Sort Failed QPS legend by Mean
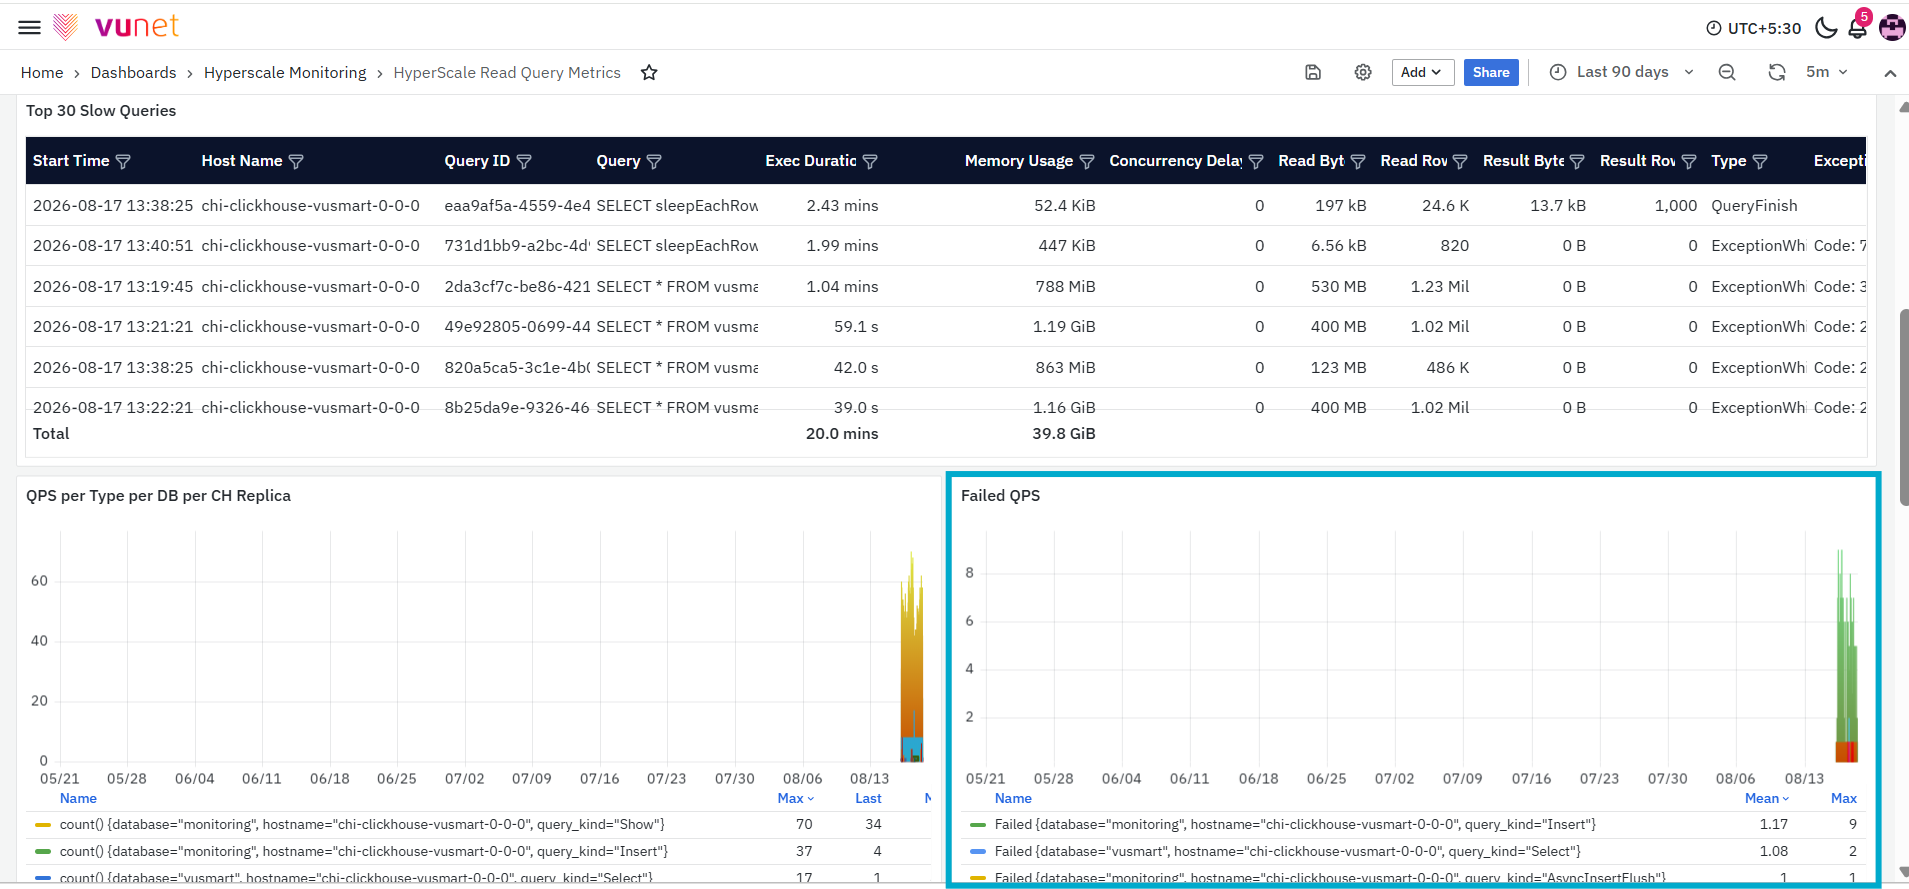The height and width of the screenshot is (889, 1909). pos(1767,798)
